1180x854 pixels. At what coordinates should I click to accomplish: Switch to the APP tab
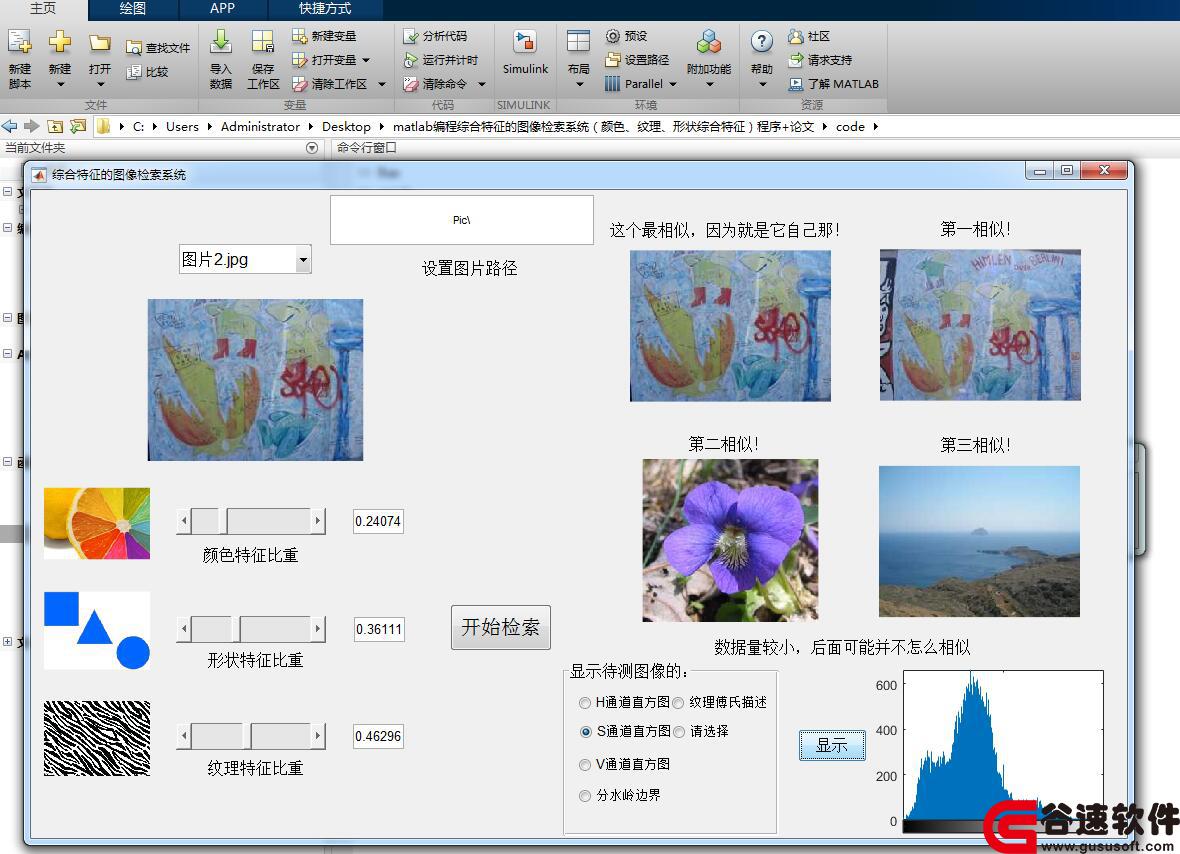[222, 9]
